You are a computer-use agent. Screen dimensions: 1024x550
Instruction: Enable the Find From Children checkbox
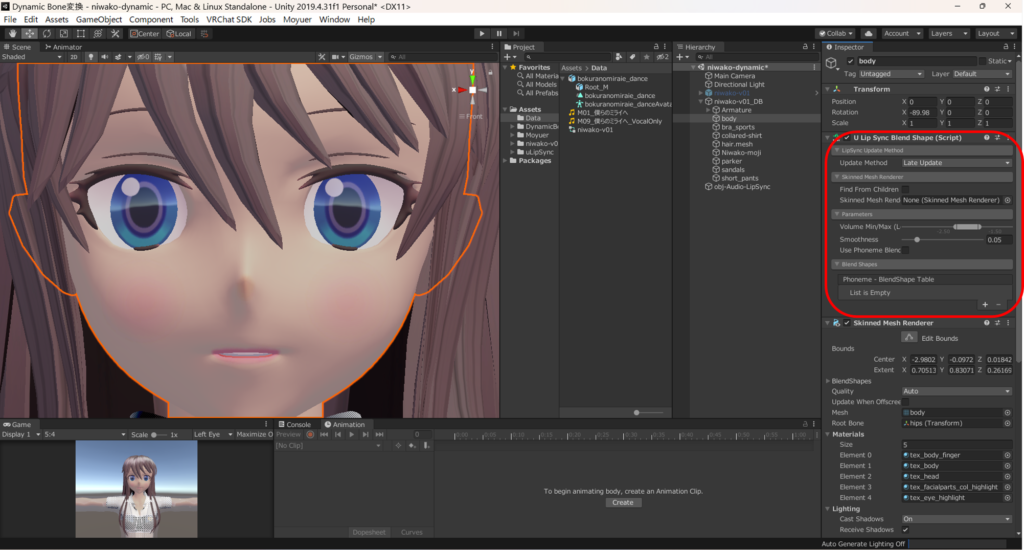(906, 189)
